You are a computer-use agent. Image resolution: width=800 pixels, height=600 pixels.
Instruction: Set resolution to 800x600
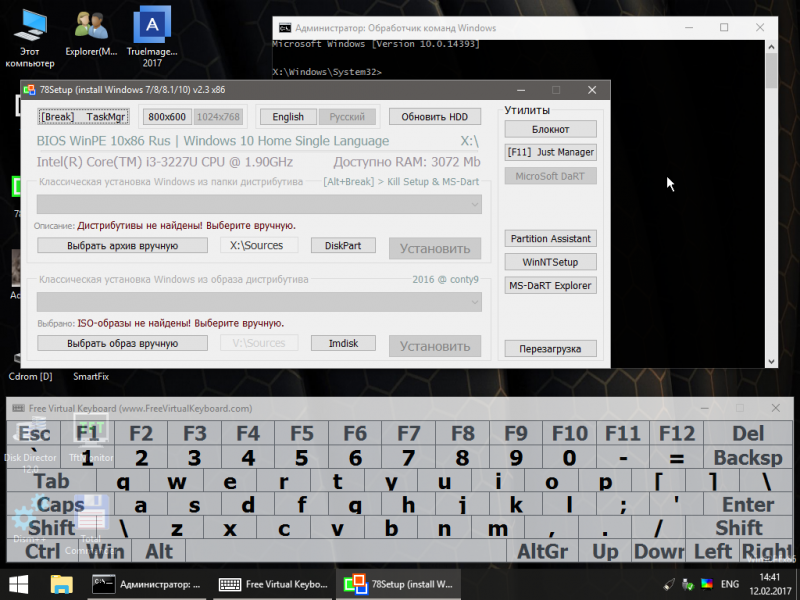[x=167, y=117]
